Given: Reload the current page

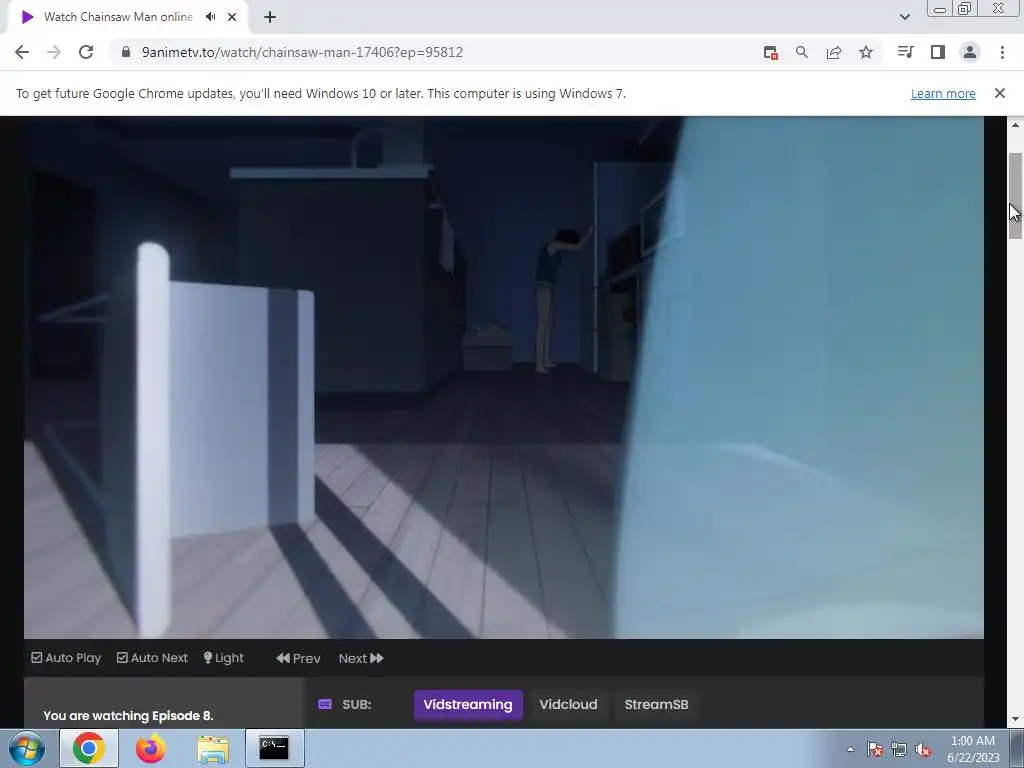Looking at the screenshot, I should coord(86,52).
